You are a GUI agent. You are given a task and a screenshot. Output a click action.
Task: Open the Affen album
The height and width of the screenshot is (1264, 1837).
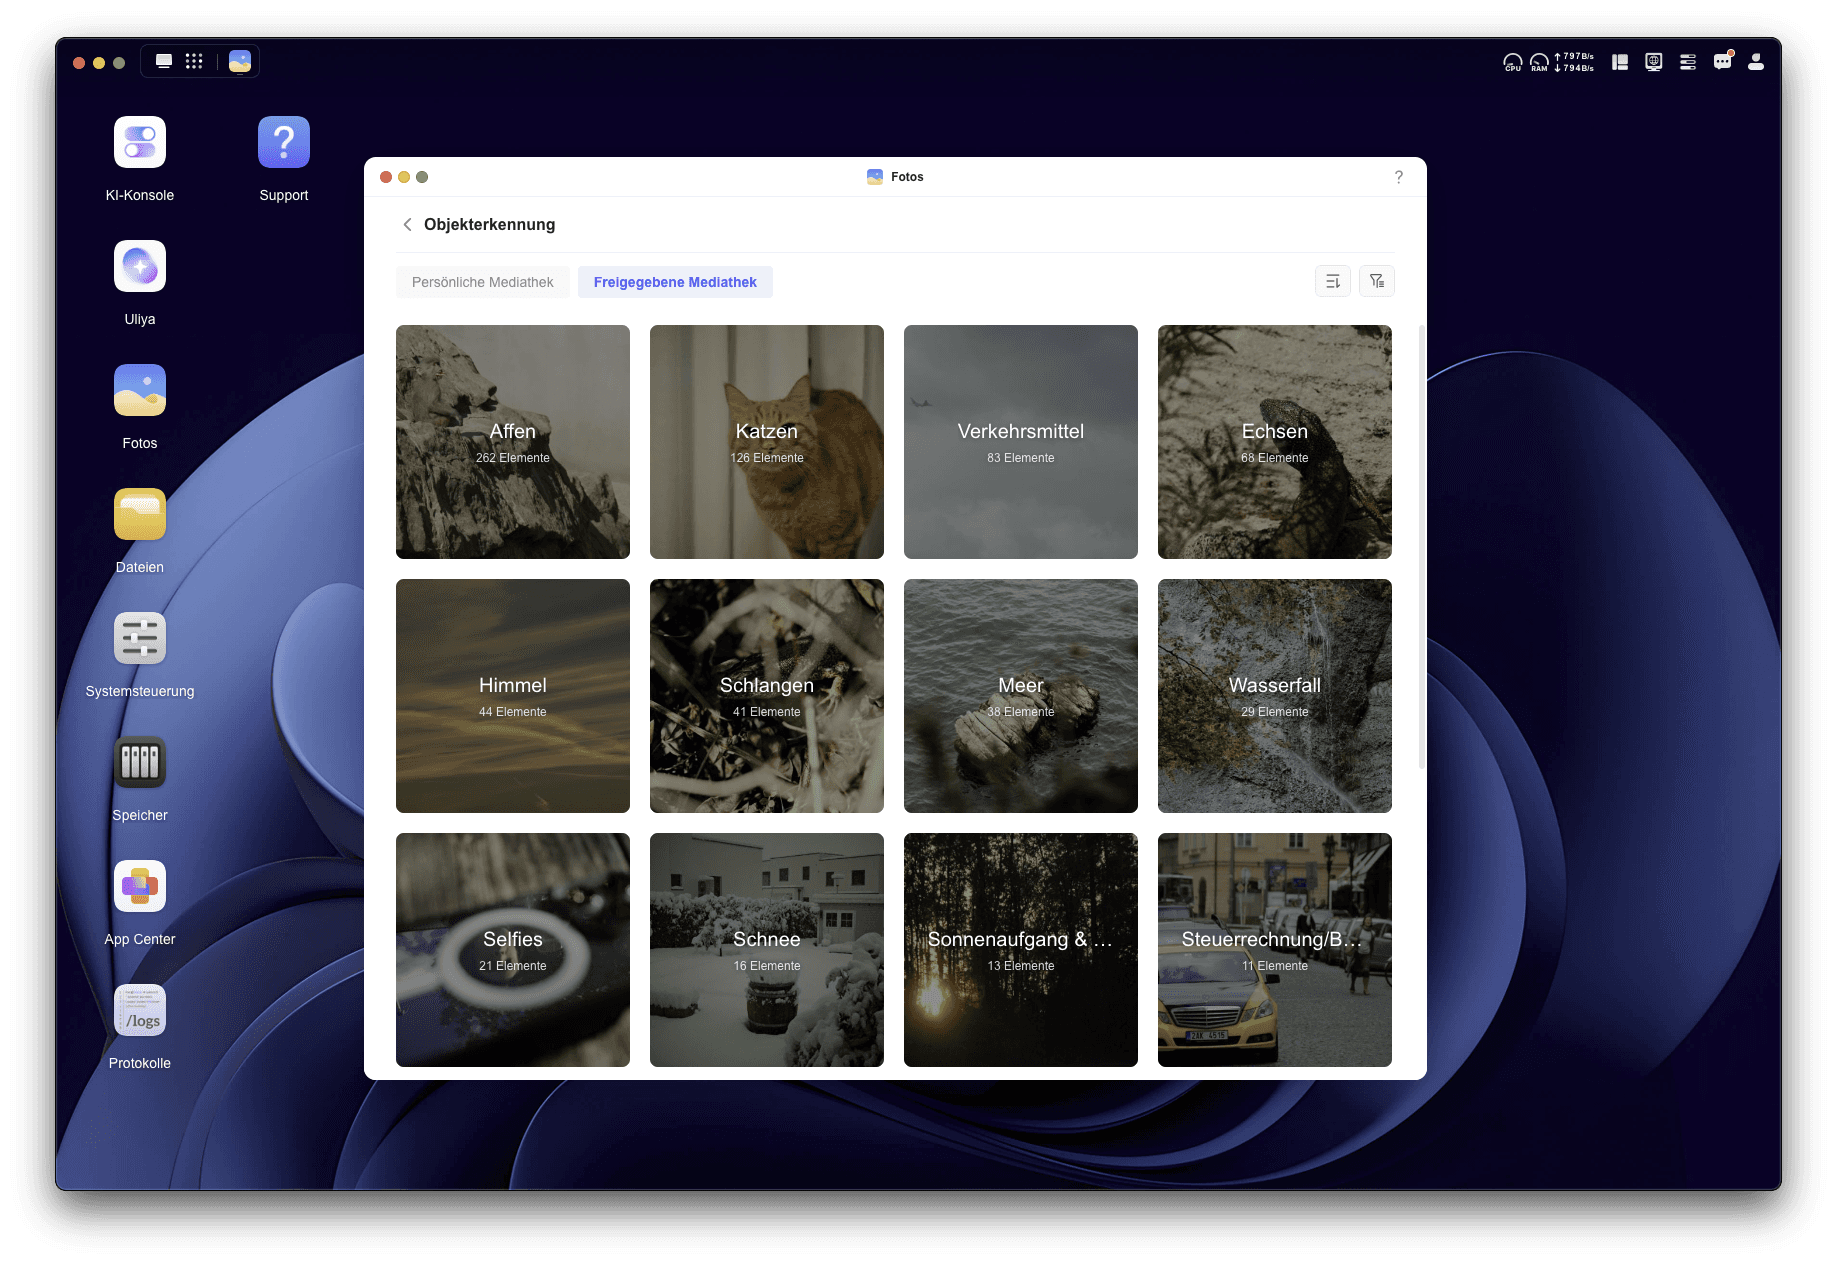(x=513, y=442)
